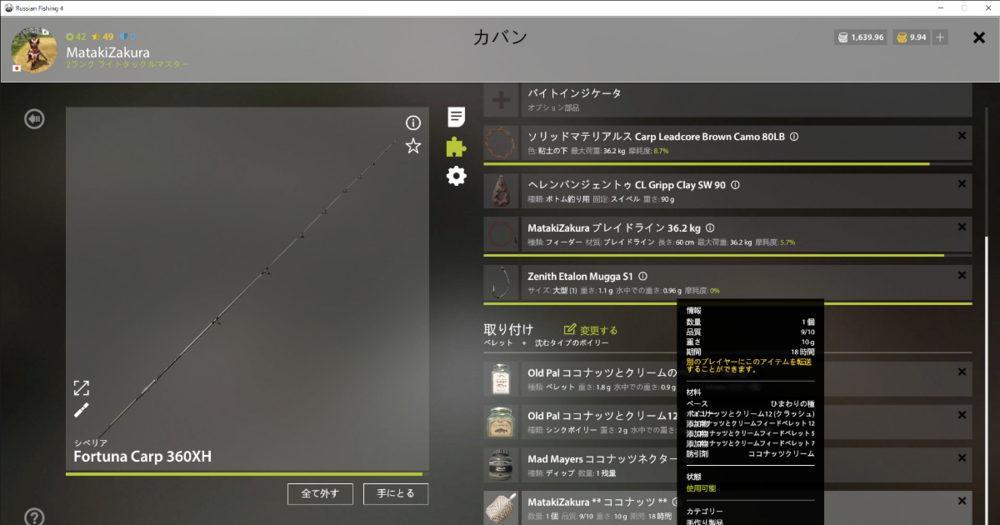Viewport: 1000px width, 525px height.
Task: Open the notes document icon
Action: (x=456, y=117)
